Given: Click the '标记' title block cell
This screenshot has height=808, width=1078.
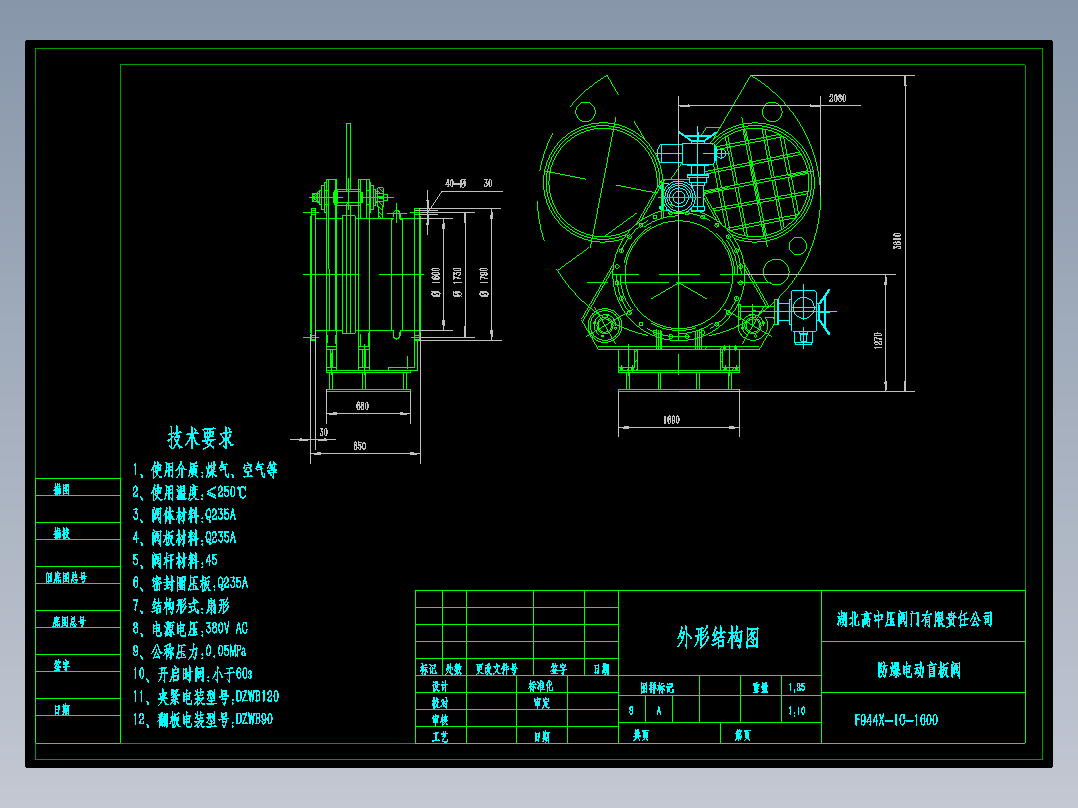Looking at the screenshot, I should [428, 668].
